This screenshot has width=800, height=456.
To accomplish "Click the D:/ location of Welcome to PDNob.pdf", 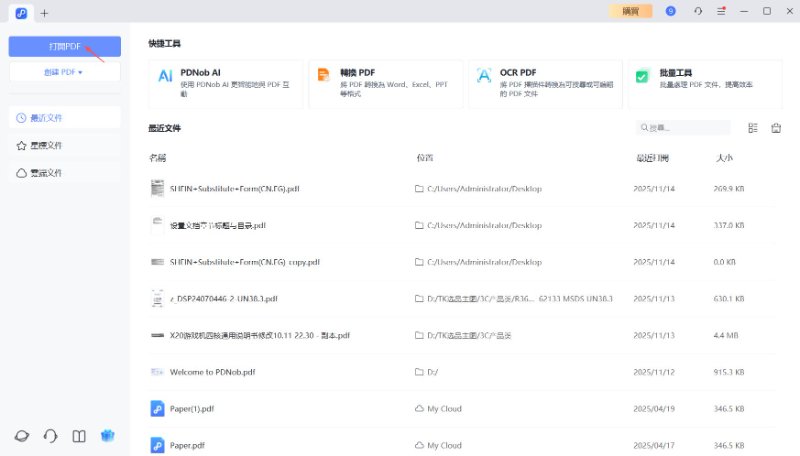I will pos(427,372).
